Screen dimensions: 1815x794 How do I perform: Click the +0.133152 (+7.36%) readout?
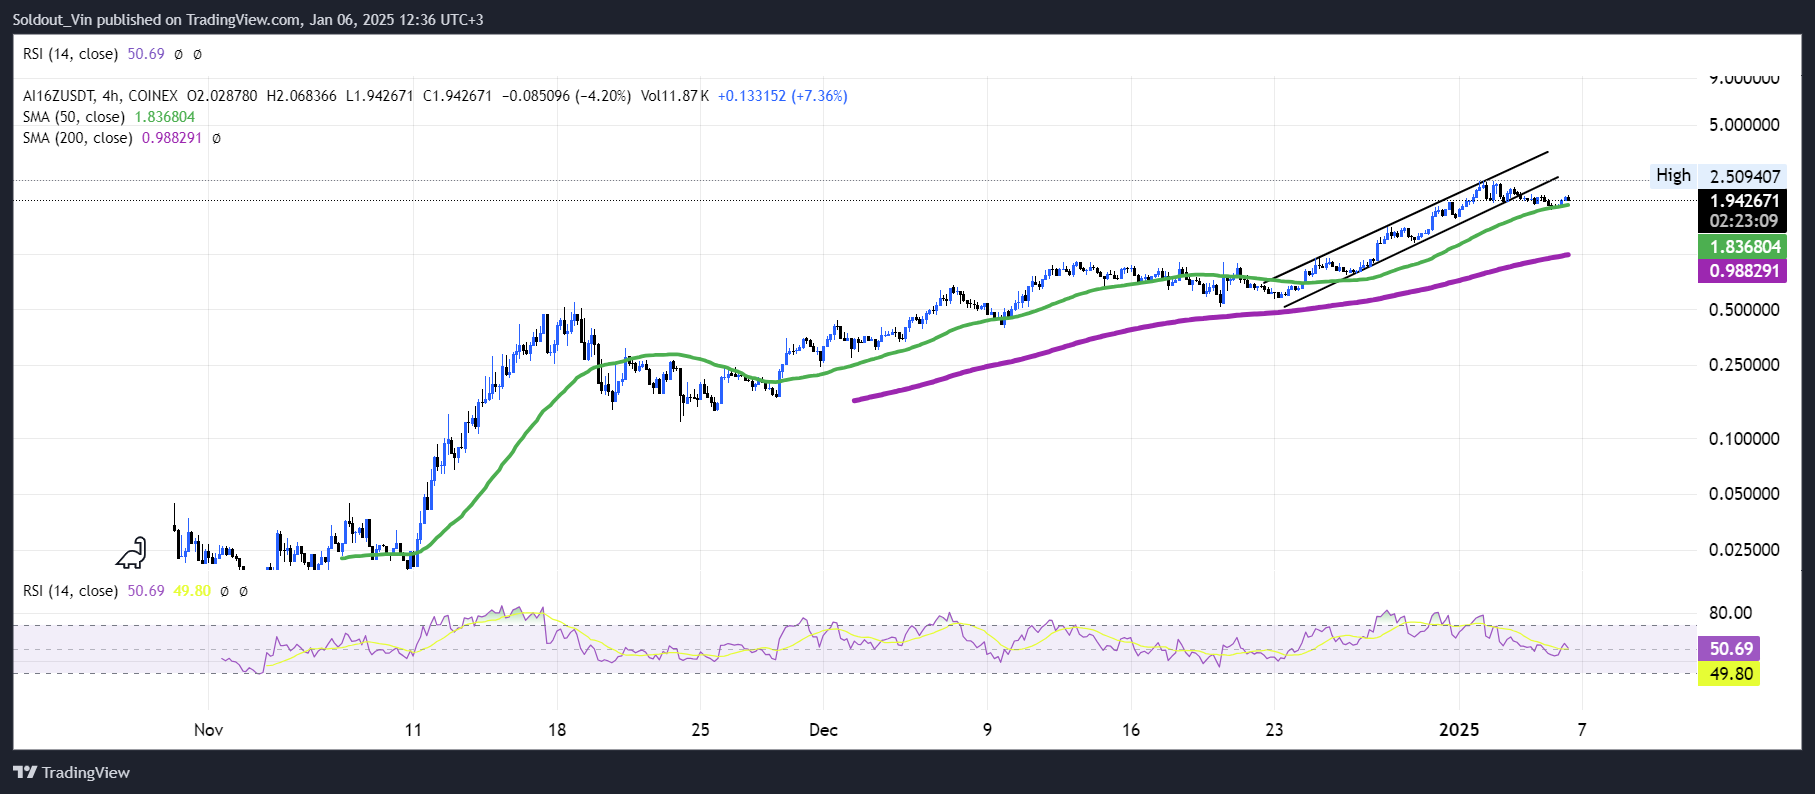(x=783, y=96)
